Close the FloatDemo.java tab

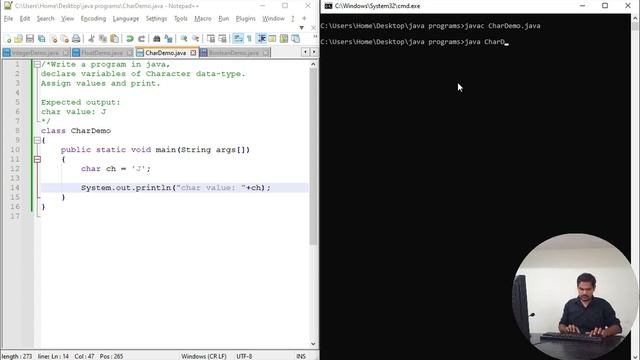pos(129,53)
